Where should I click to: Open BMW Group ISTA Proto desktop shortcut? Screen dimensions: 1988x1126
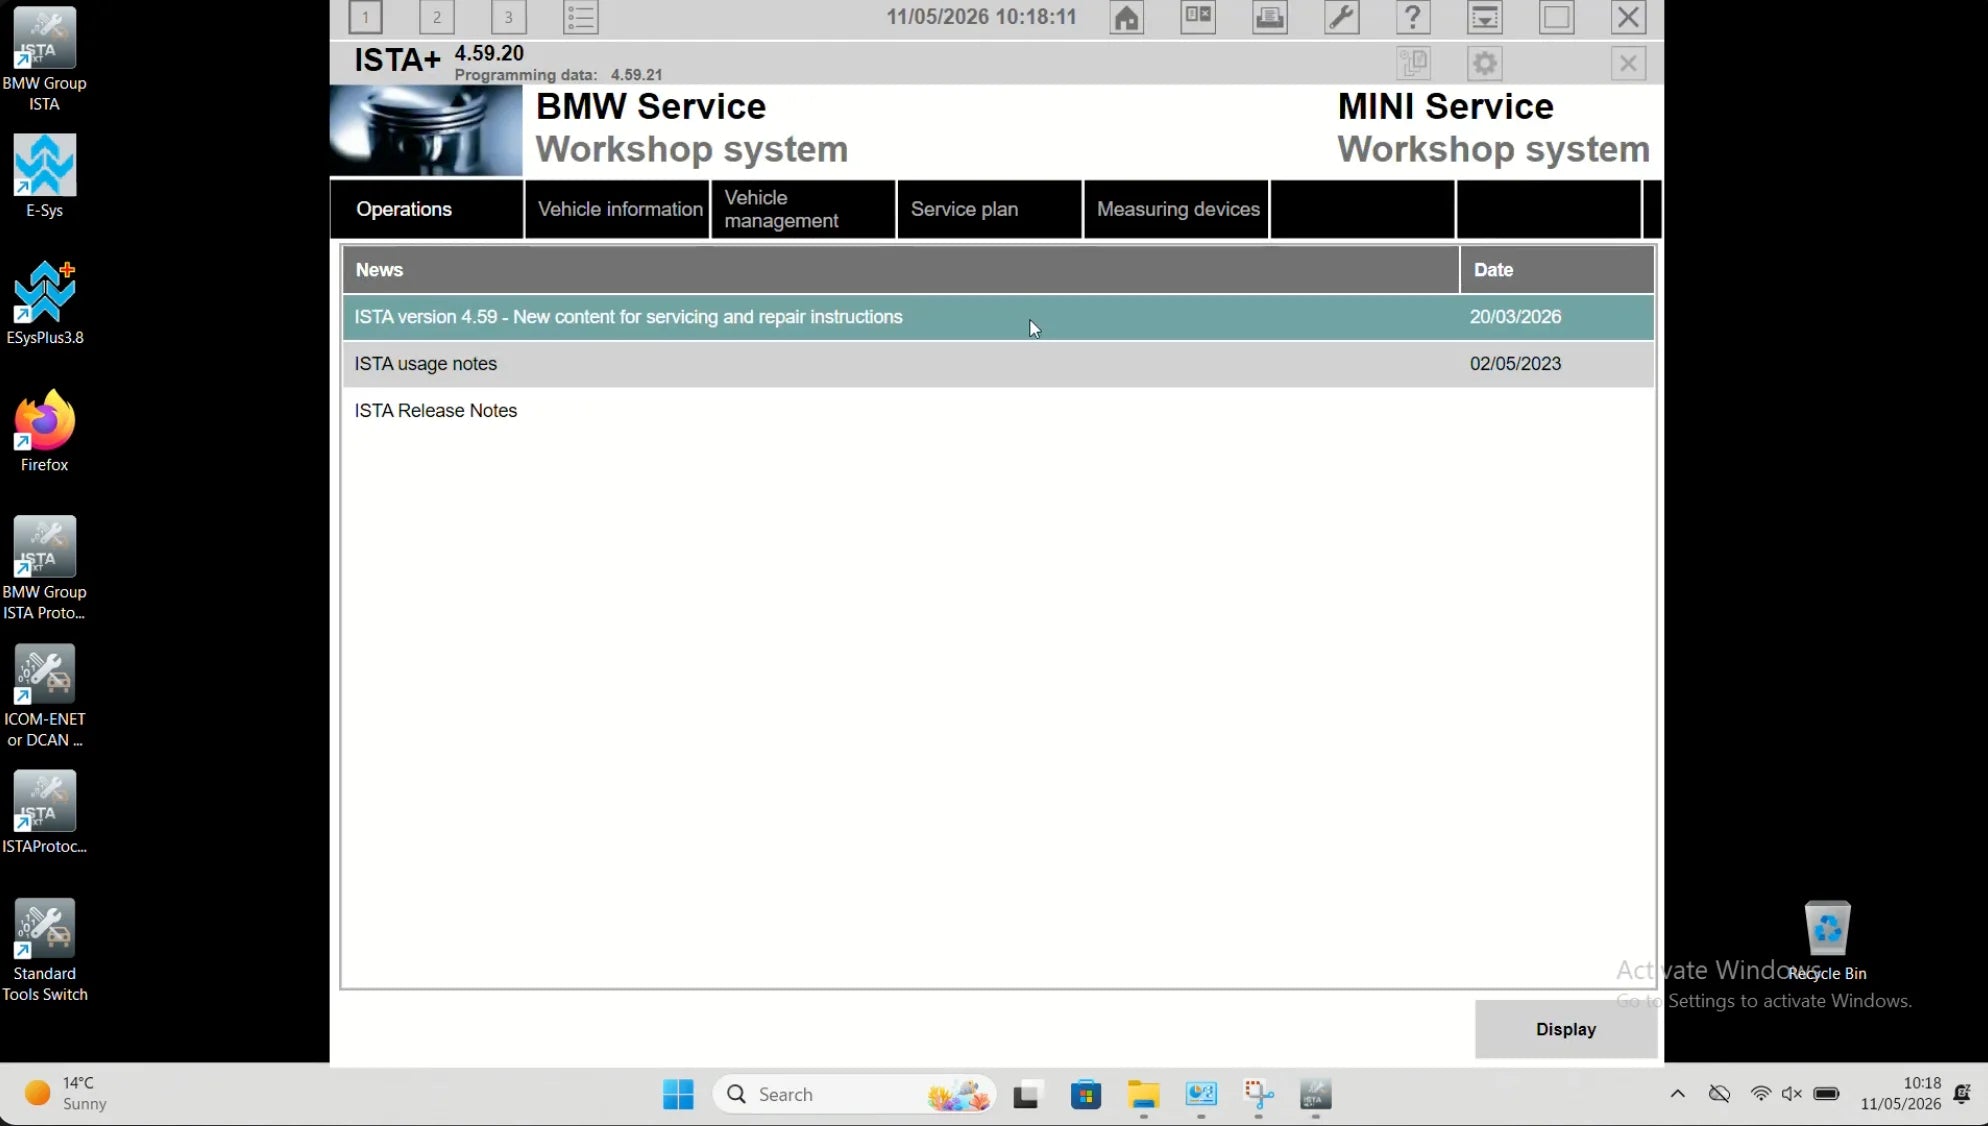(44, 568)
